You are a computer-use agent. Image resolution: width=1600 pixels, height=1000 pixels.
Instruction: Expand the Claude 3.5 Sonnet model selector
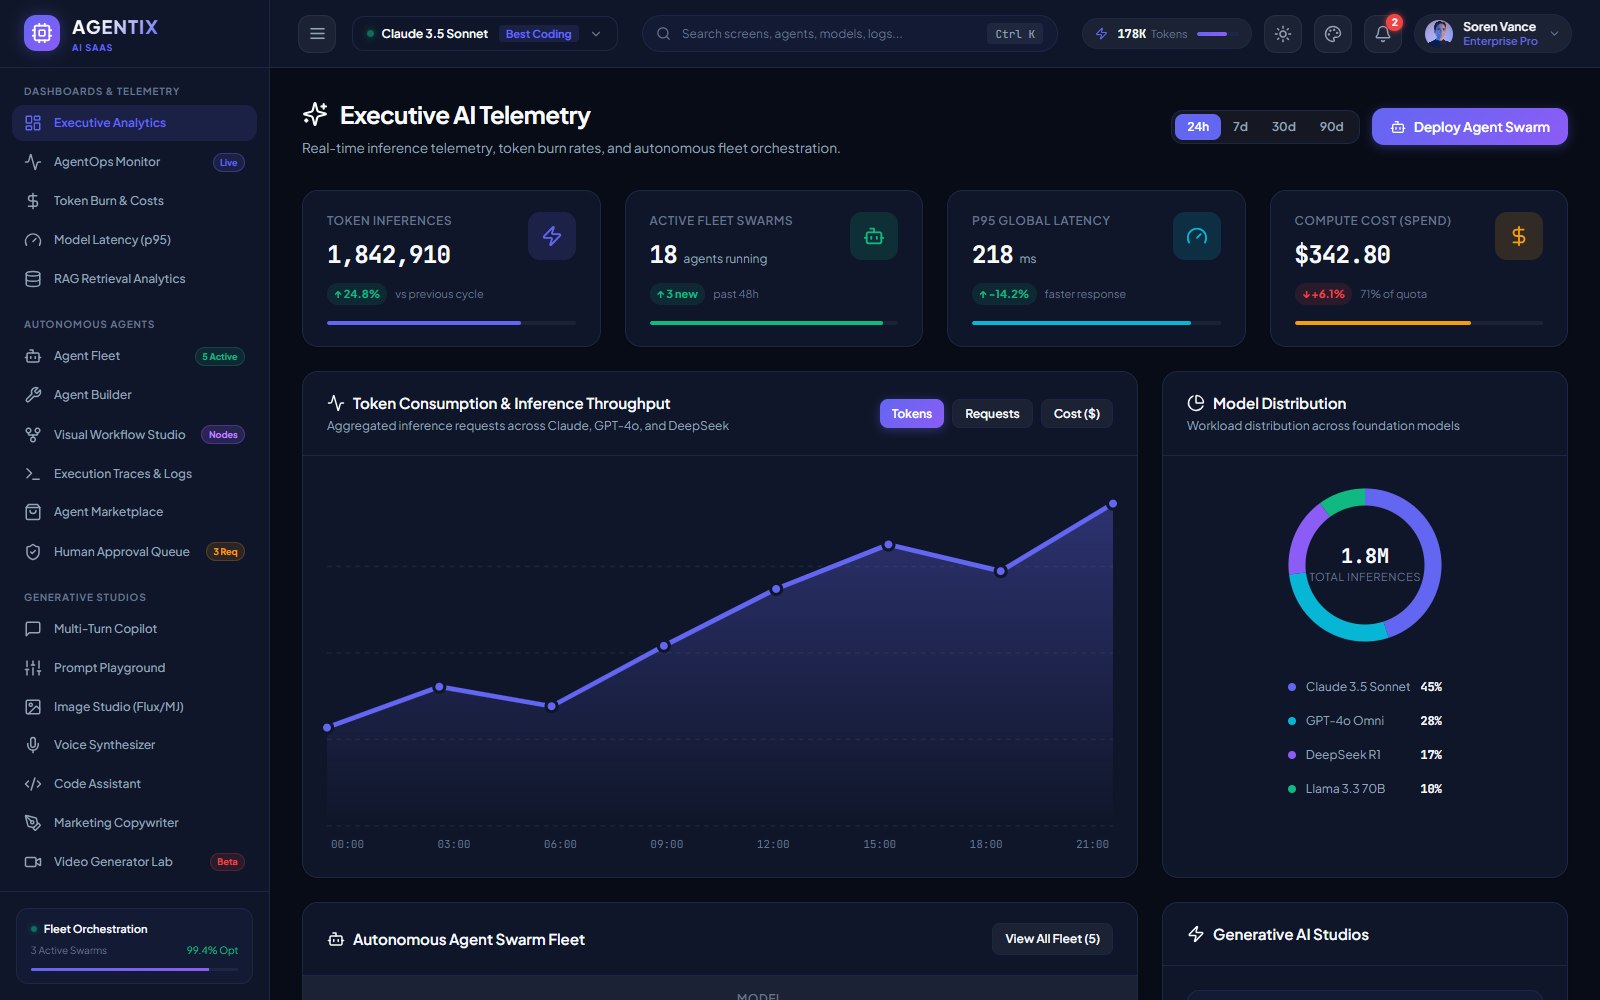(485, 34)
